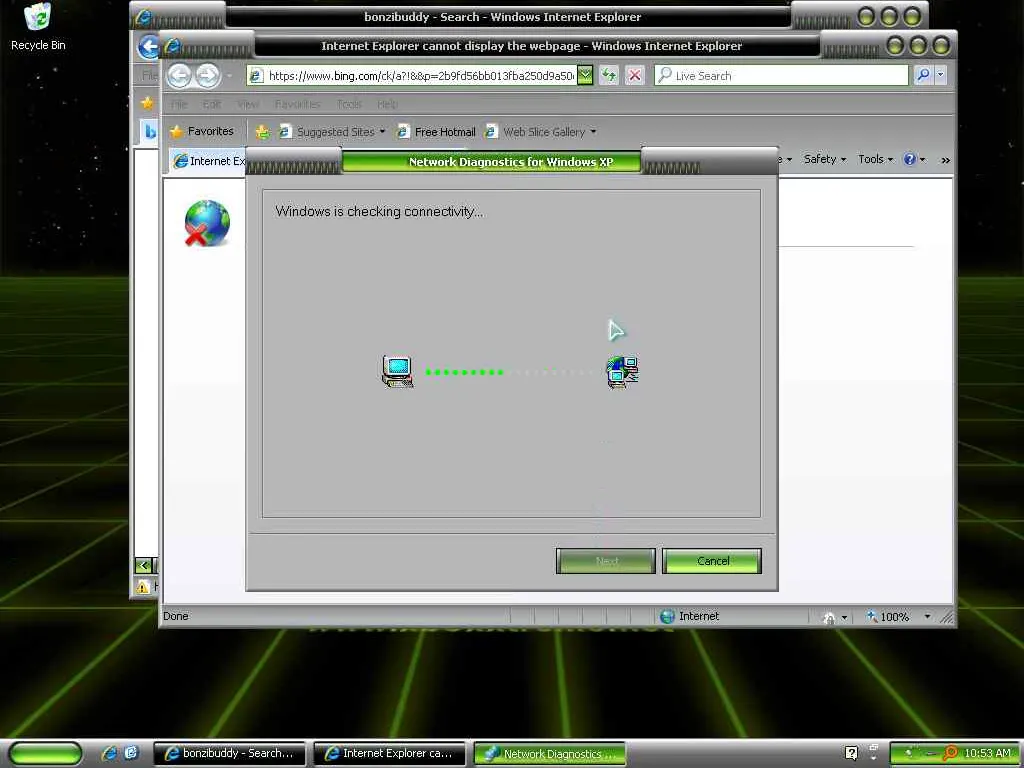Click the clock showing 10:53 AM
Screen dimensions: 1024x768
(987, 753)
